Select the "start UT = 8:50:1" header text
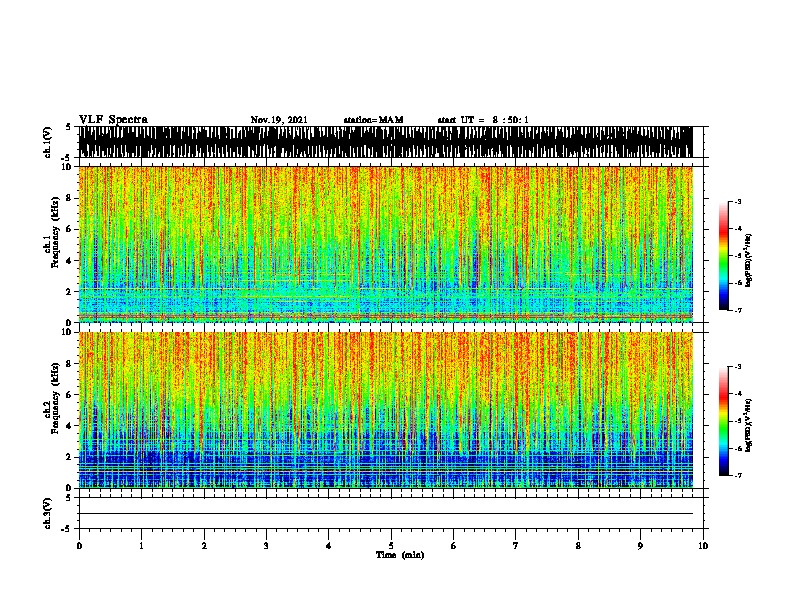792x612 pixels. click(483, 120)
